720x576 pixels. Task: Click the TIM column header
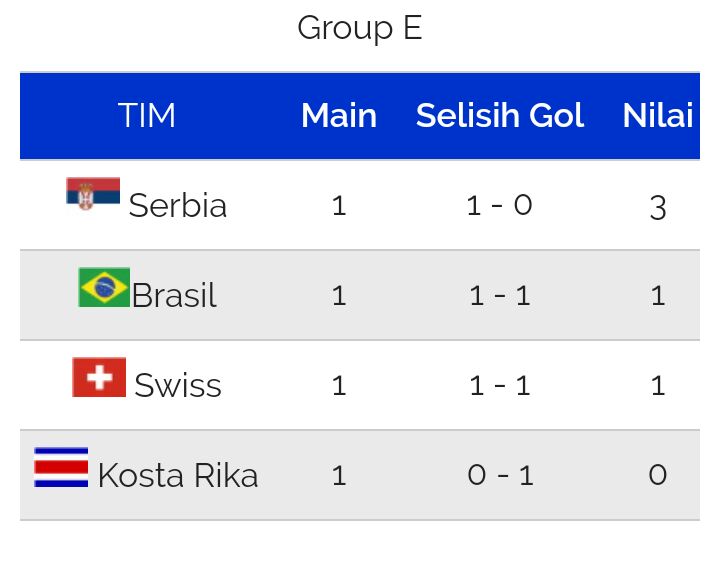[x=147, y=115]
